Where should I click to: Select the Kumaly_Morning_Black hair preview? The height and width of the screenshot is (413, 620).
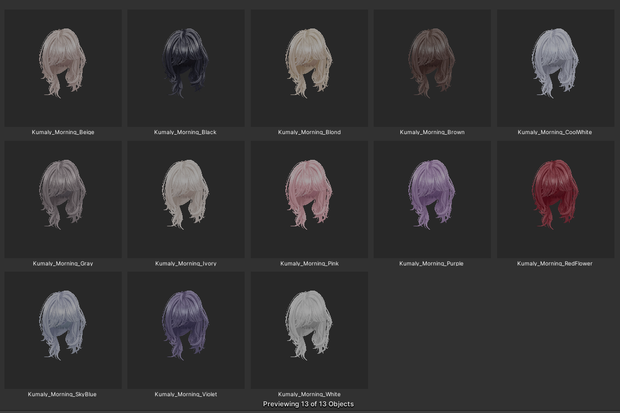tap(186, 68)
